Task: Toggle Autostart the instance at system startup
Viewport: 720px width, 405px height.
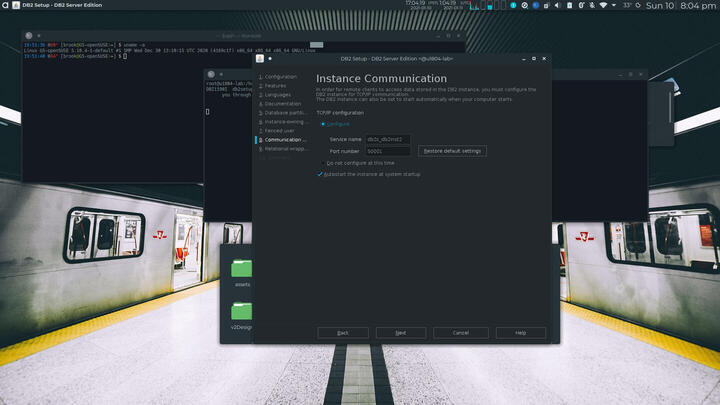Action: point(369,174)
